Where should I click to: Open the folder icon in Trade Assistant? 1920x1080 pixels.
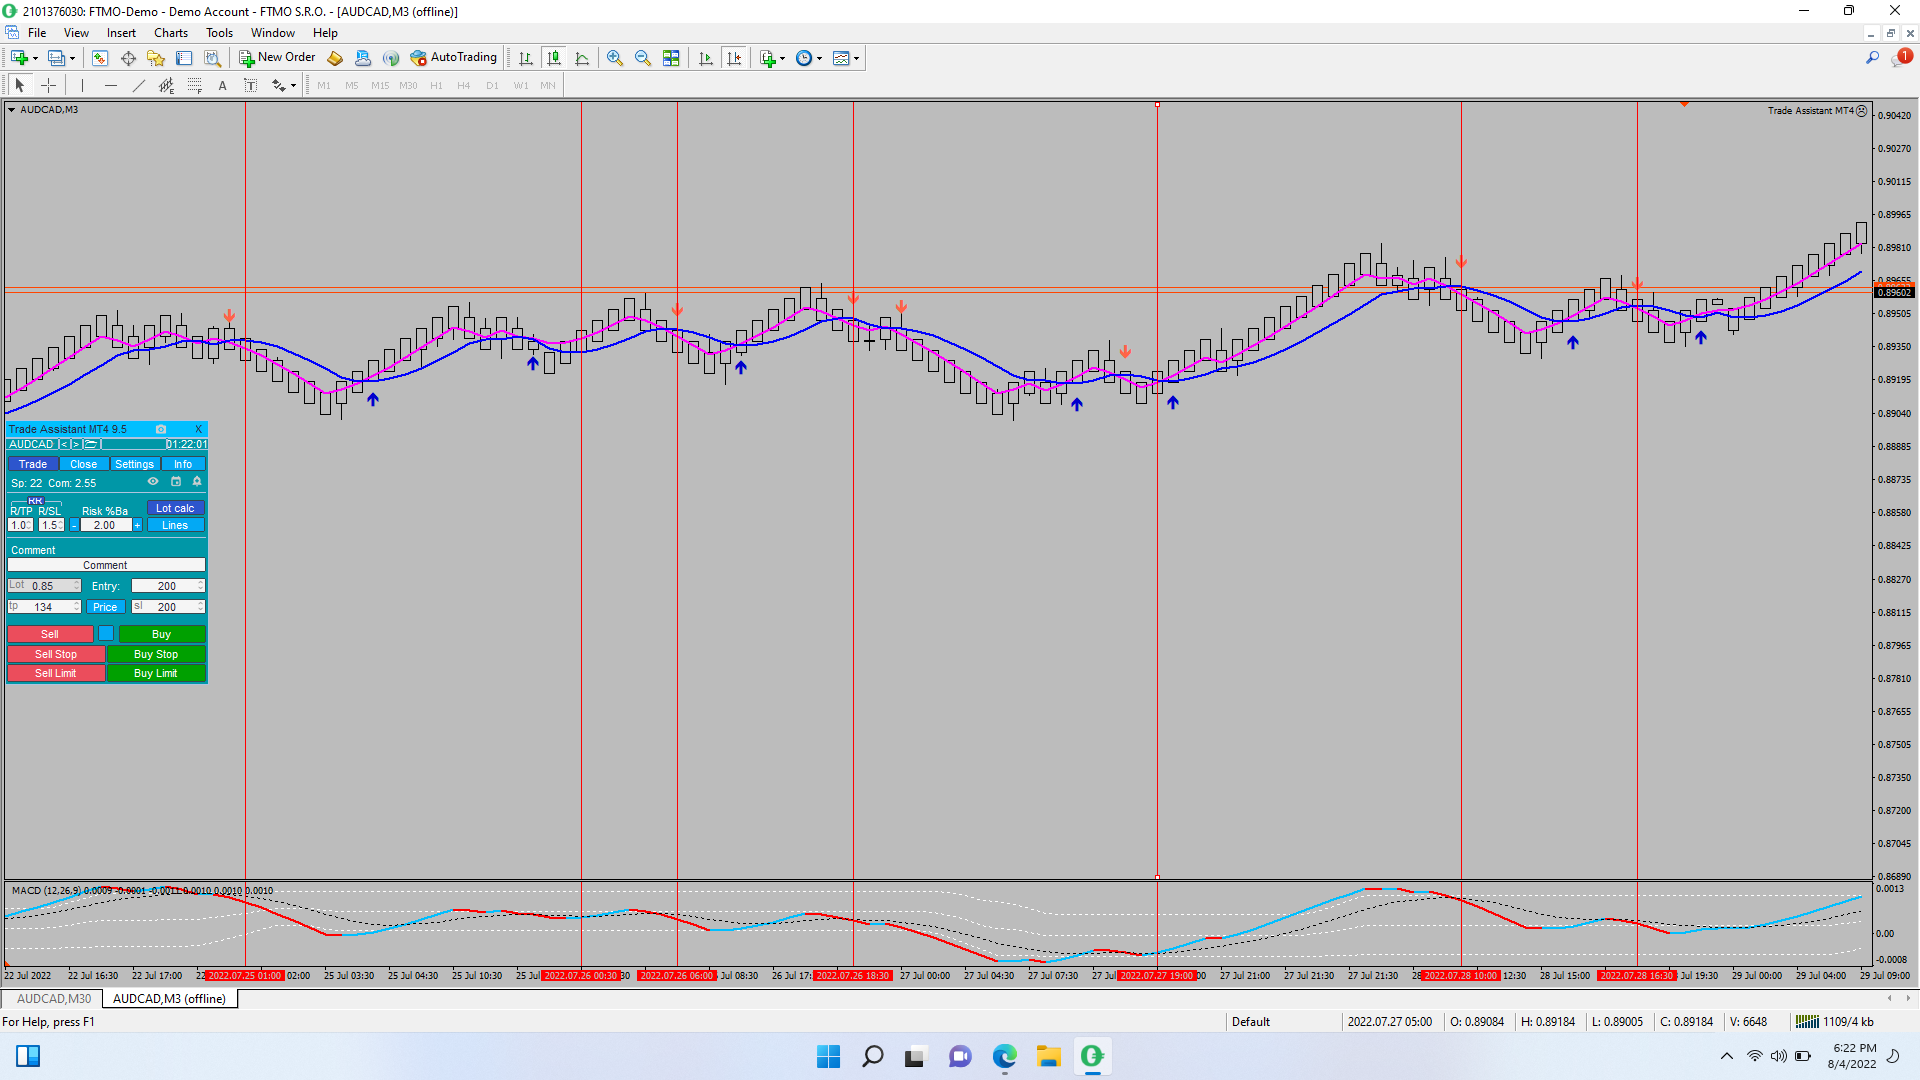click(91, 444)
